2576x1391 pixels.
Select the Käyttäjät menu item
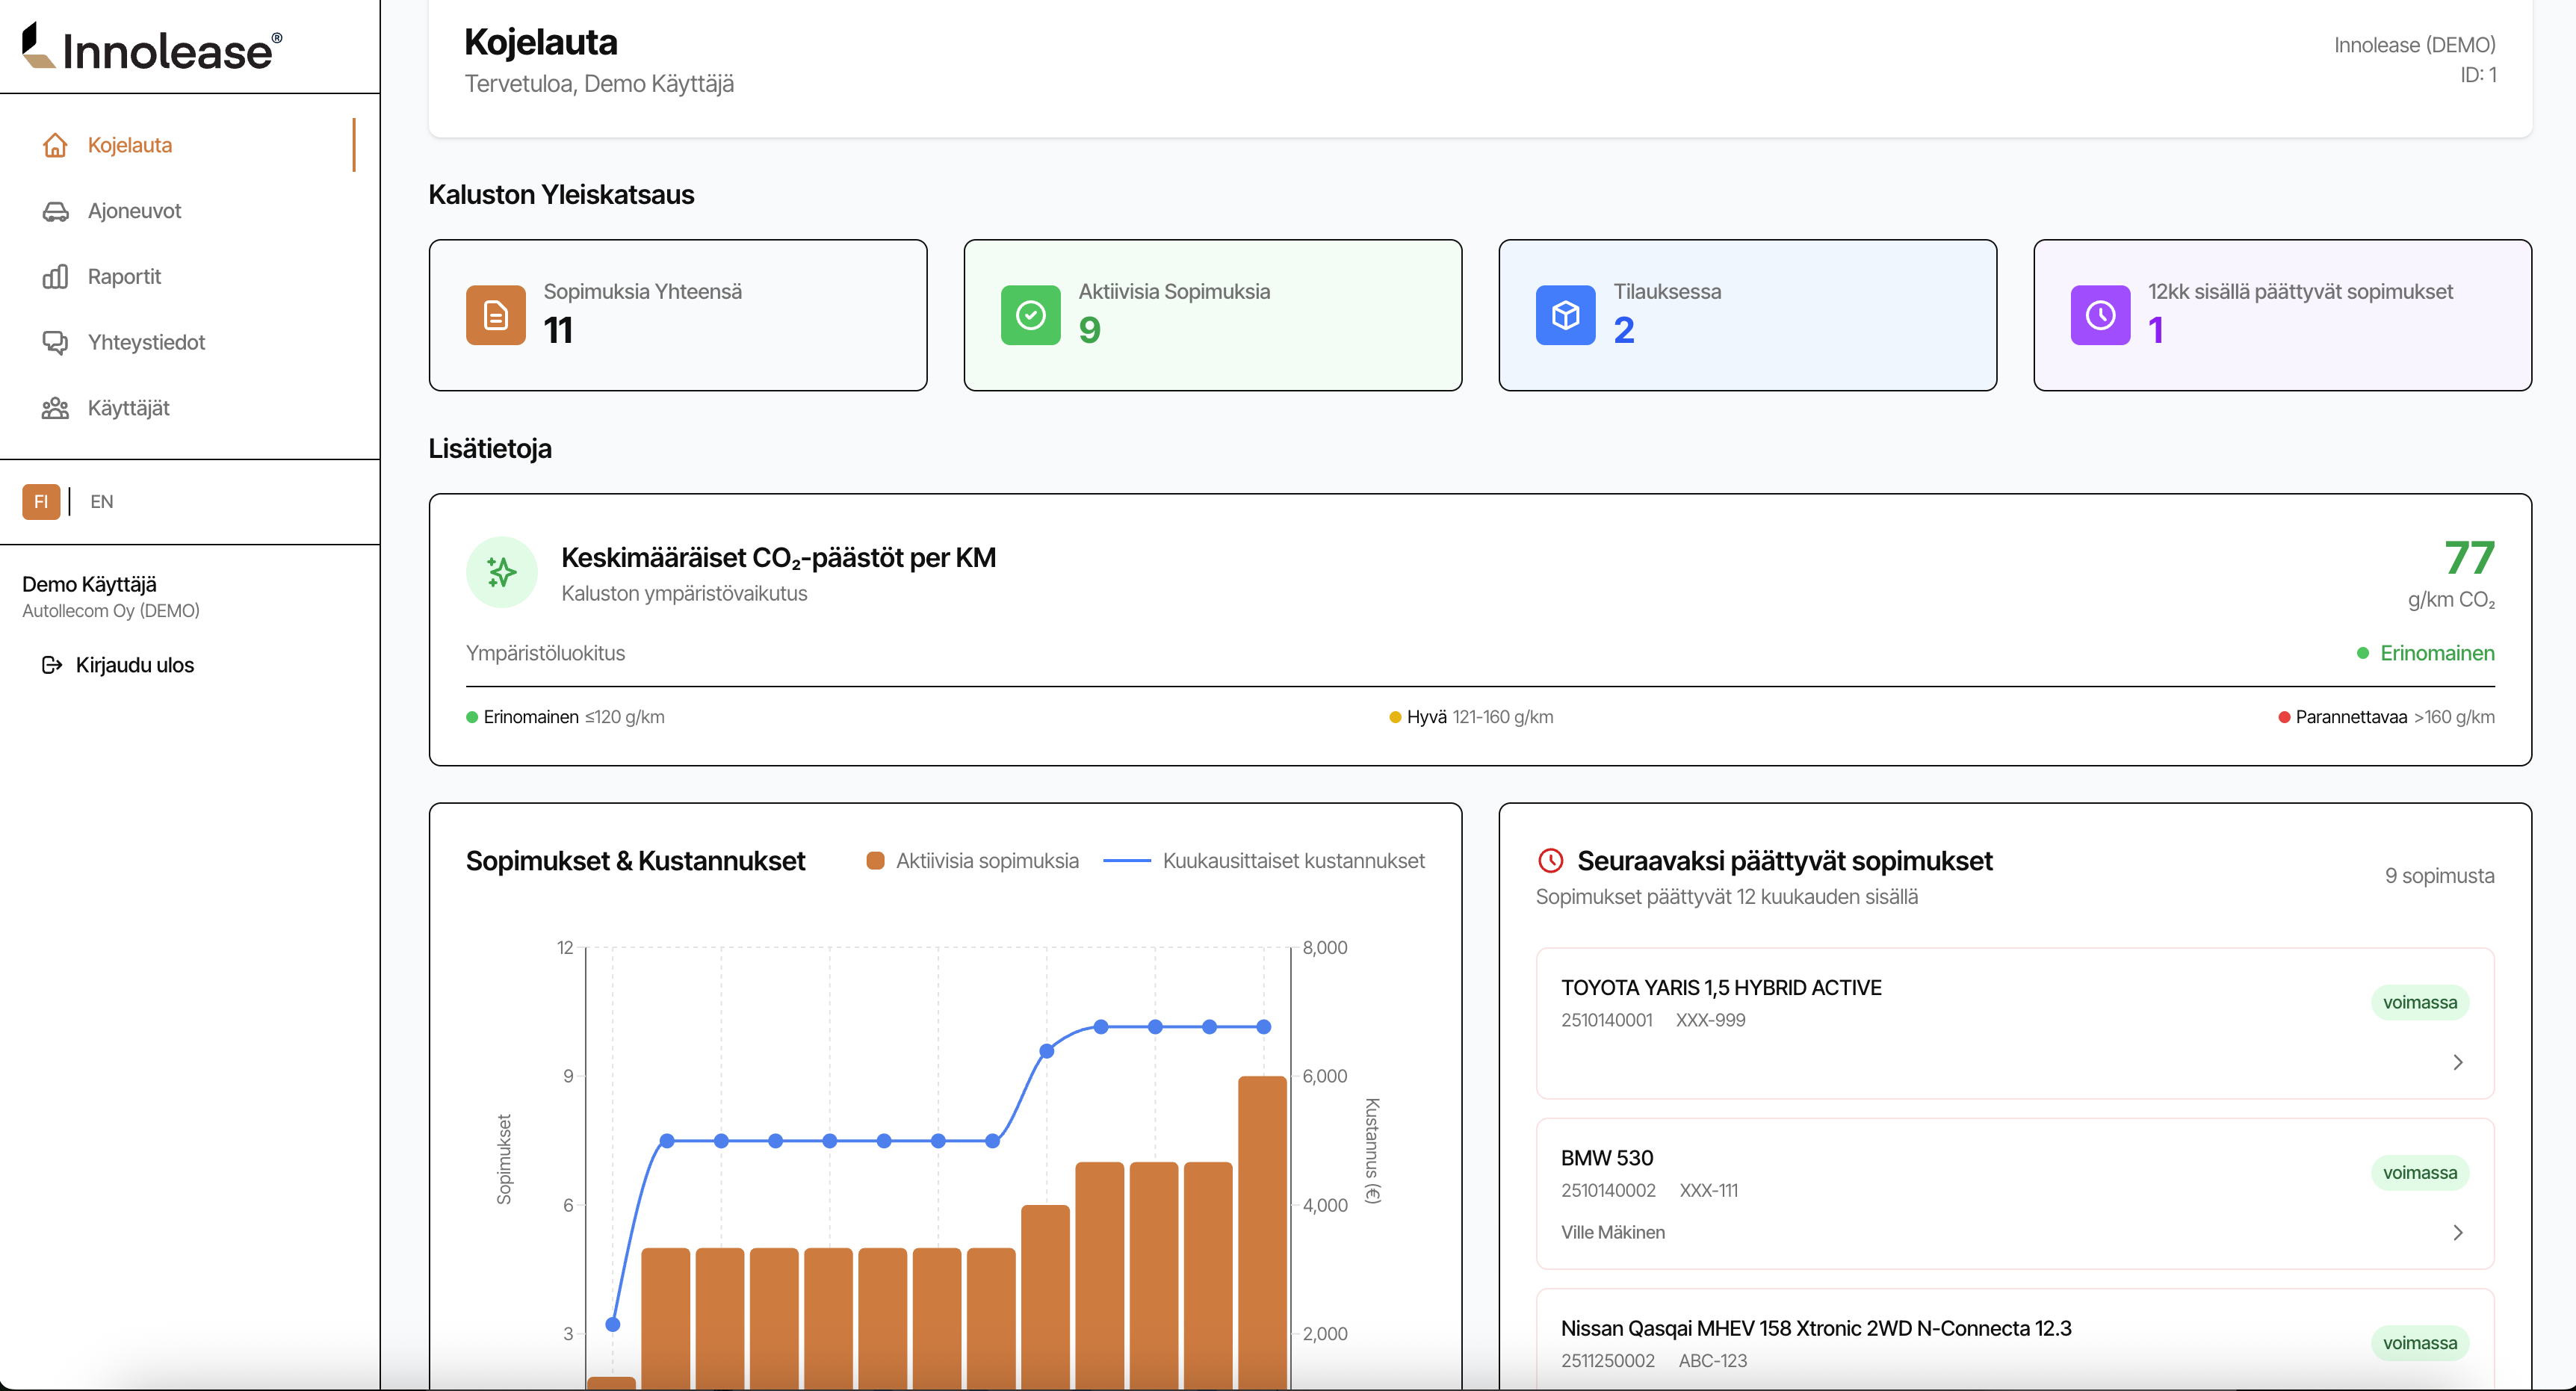tap(188, 408)
